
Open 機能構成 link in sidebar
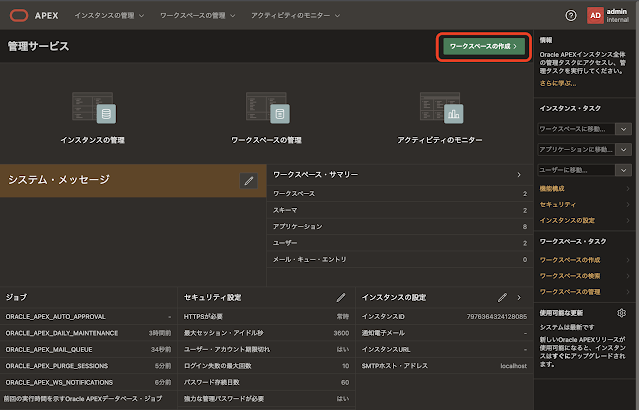552,188
